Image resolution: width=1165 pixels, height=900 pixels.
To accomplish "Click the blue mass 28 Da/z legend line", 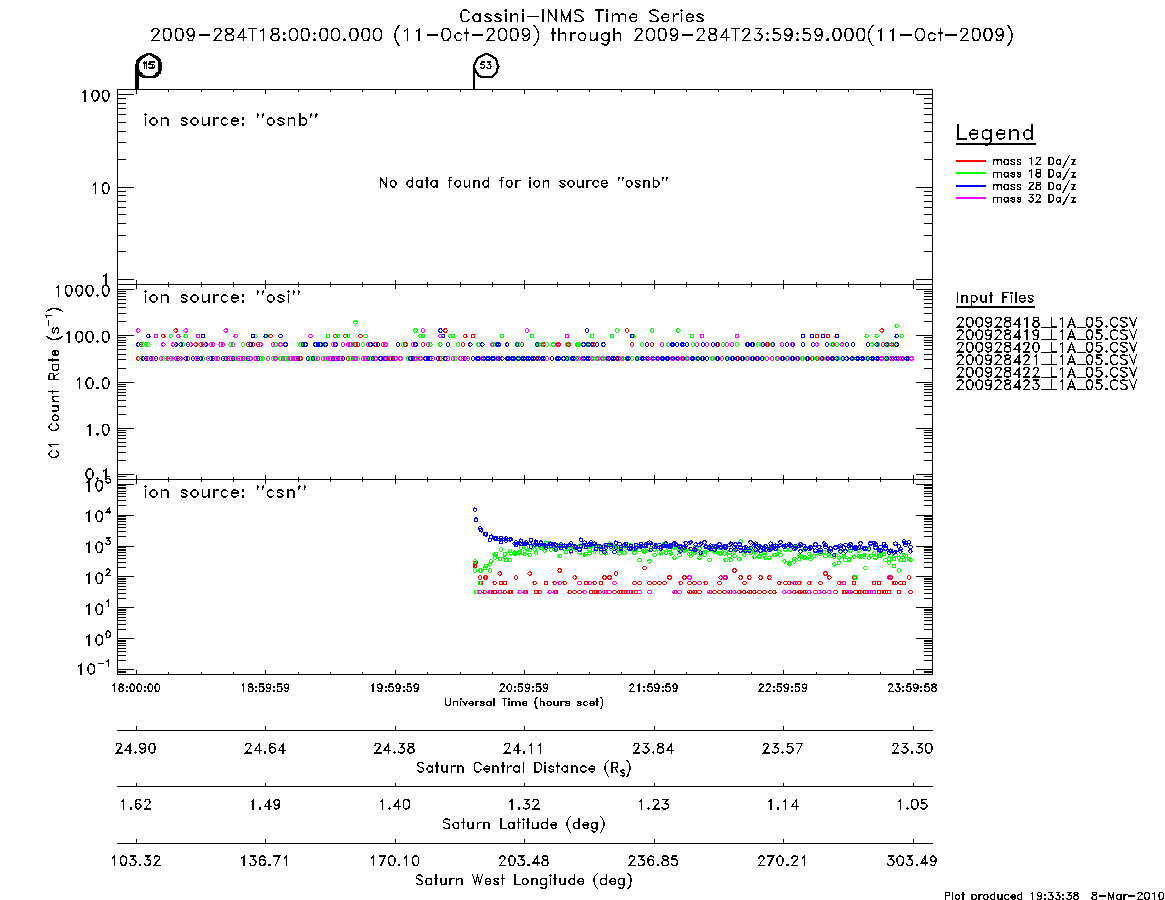I will tap(970, 186).
